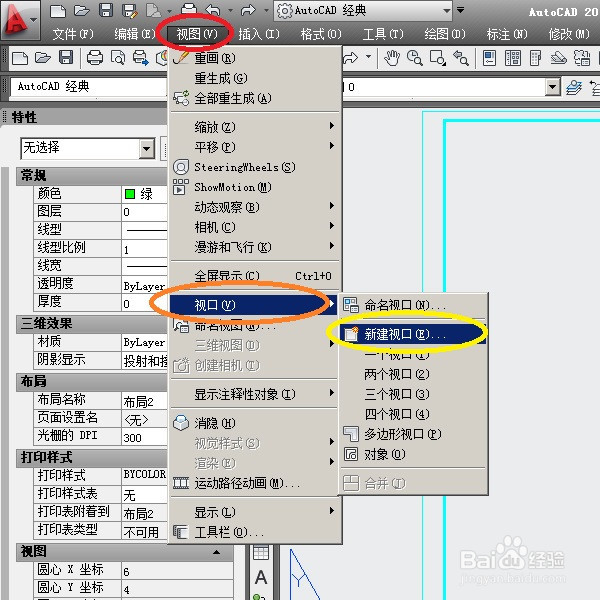Open the workspace dropdown AutoCAD 经典 in title bar
The image size is (600, 600).
[x=363, y=11]
